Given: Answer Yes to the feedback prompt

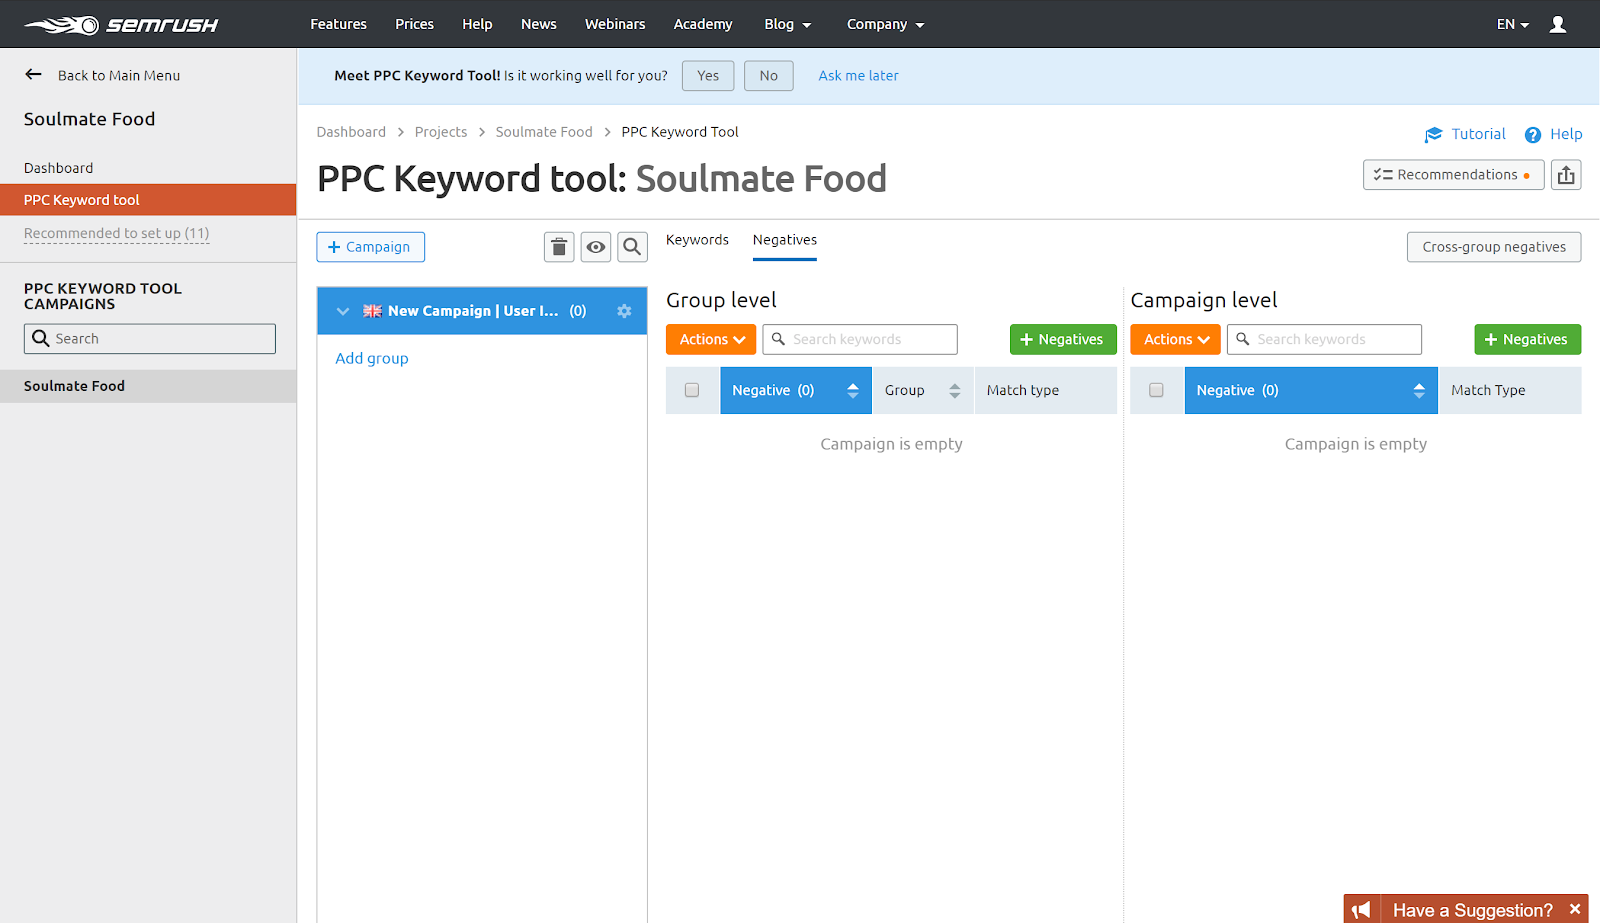Looking at the screenshot, I should tap(708, 76).
